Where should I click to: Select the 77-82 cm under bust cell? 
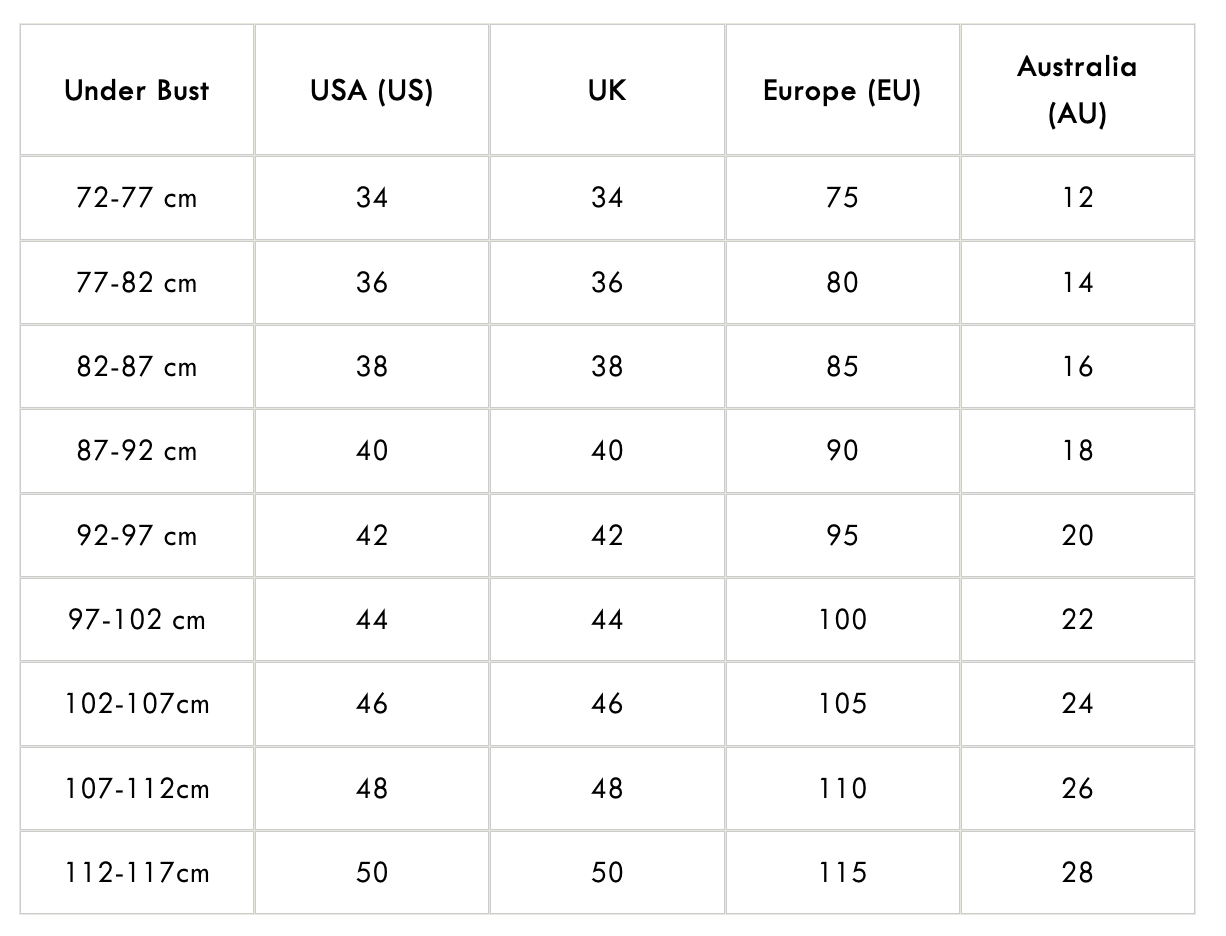pyautogui.click(x=137, y=283)
